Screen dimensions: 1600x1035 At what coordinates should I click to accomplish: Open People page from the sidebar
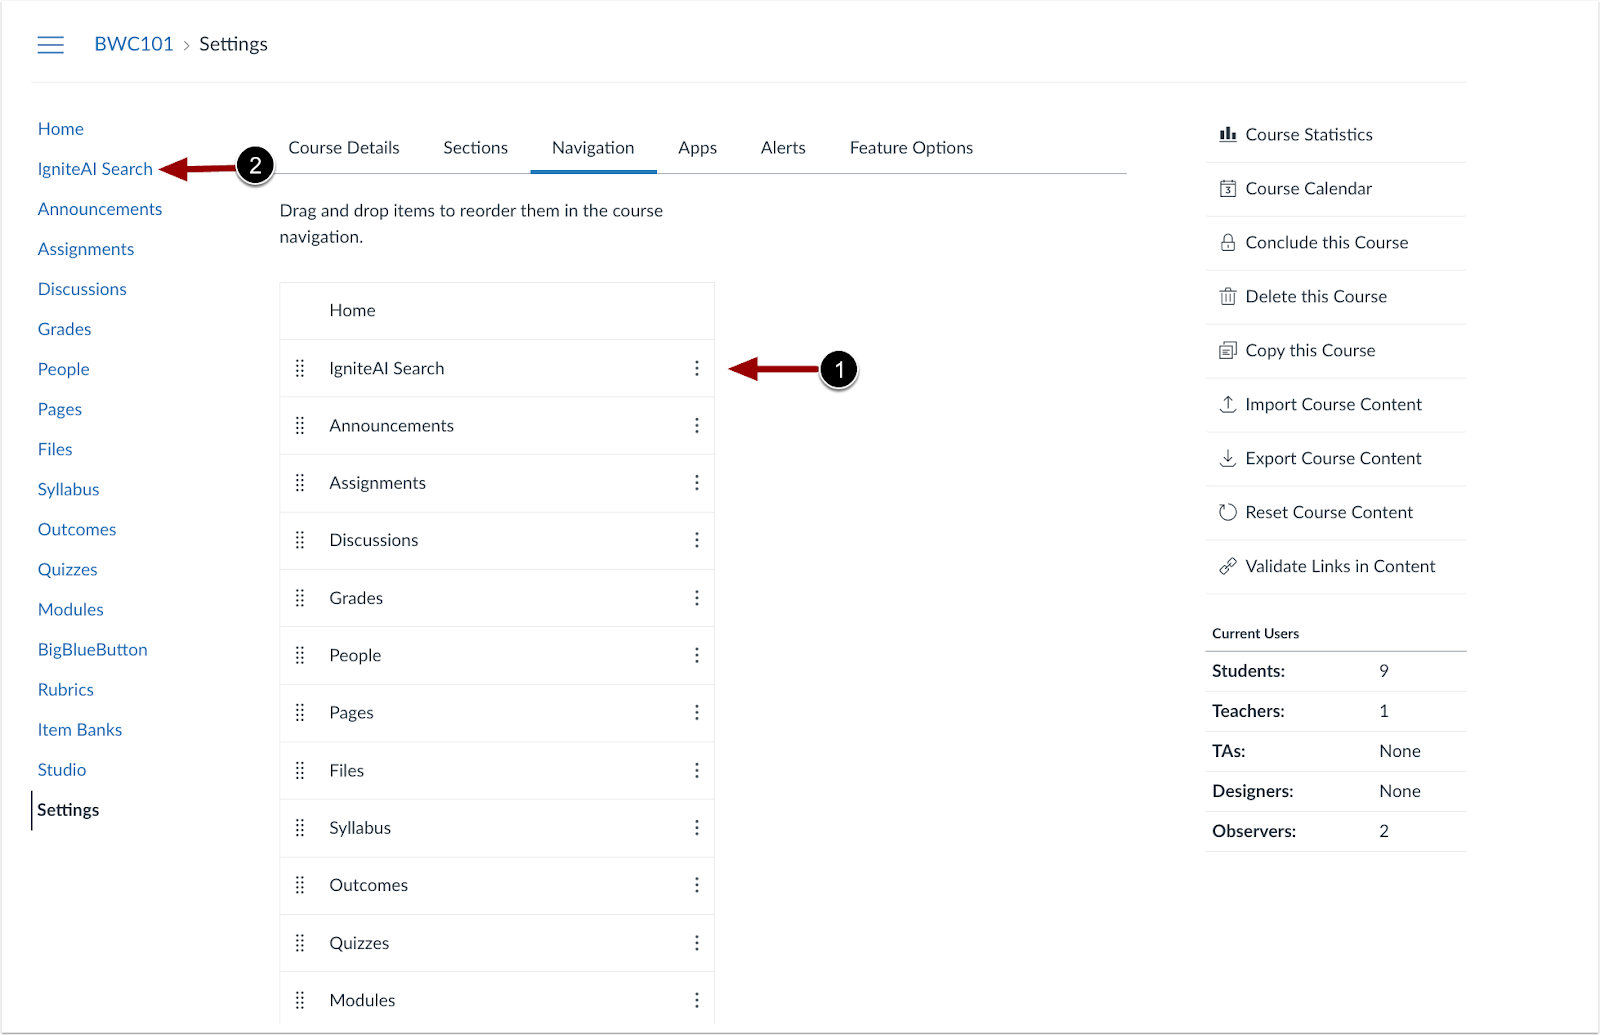[63, 368]
